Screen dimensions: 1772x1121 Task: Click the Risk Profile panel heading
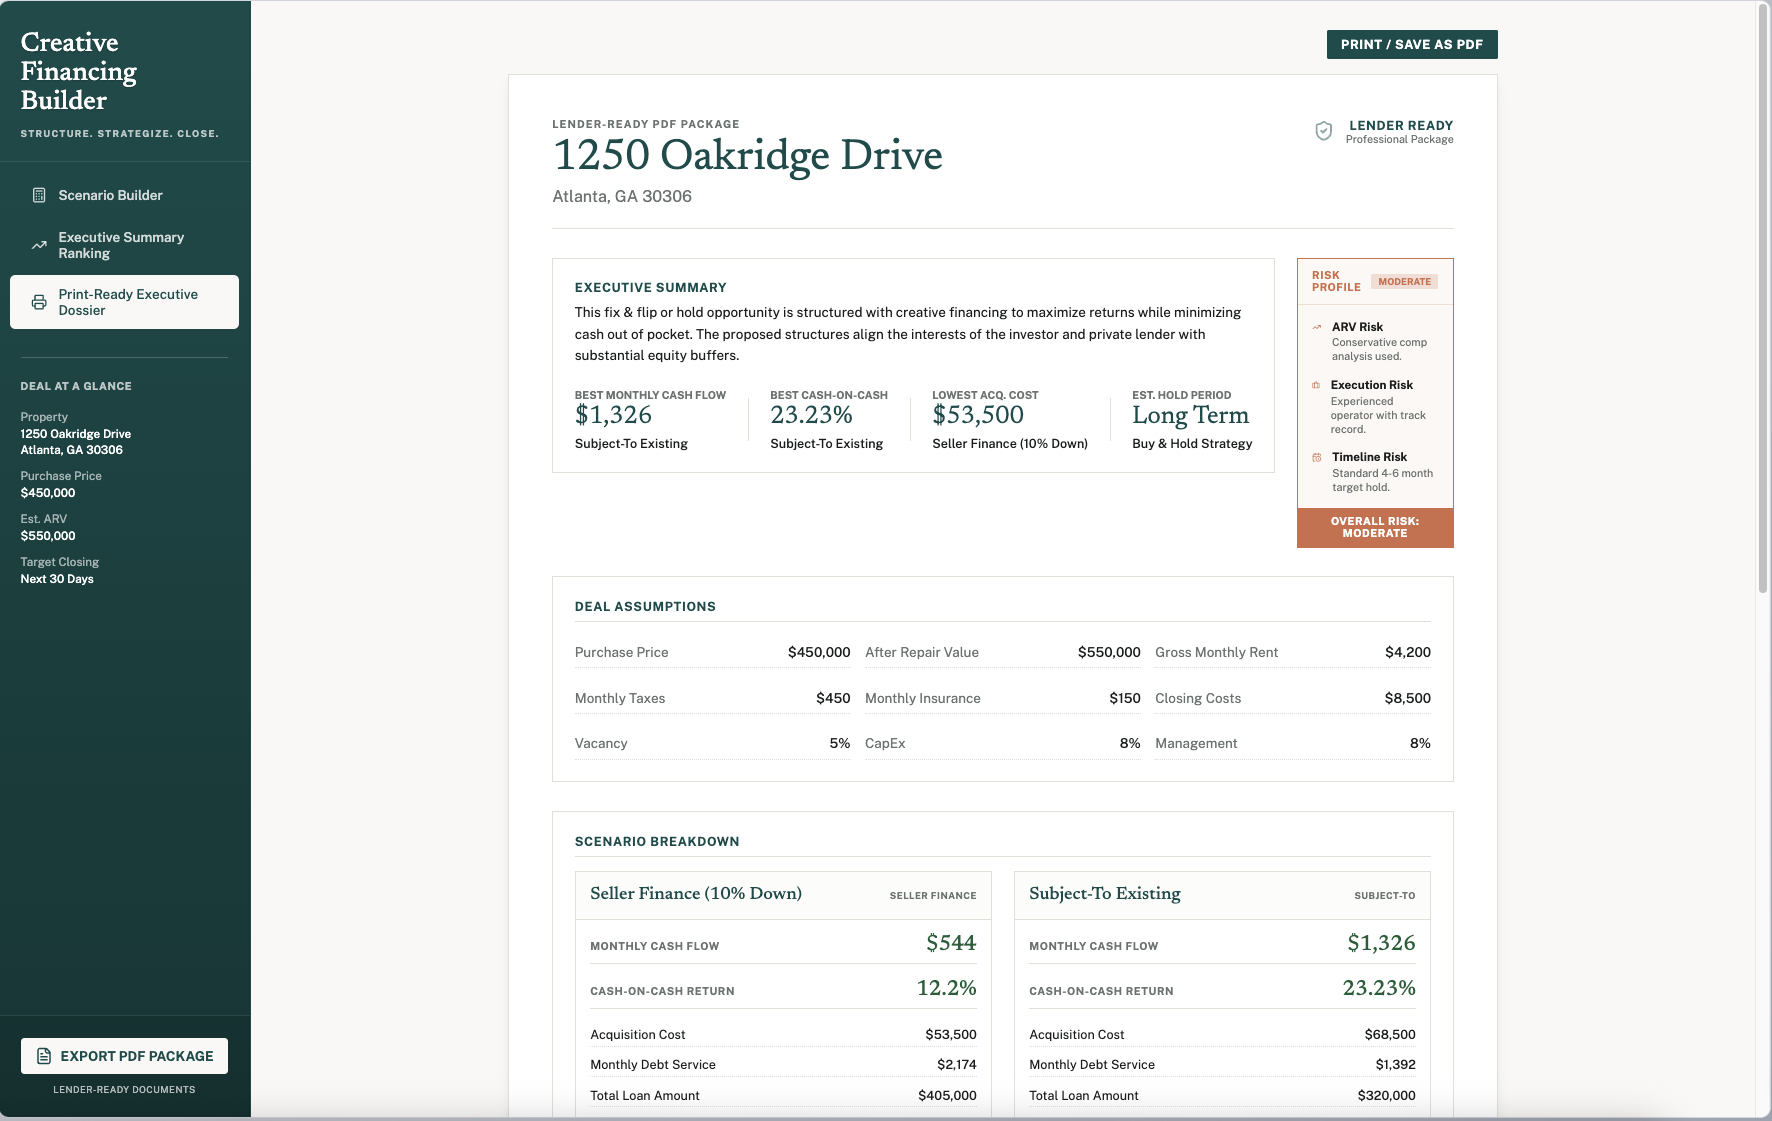[x=1336, y=281]
